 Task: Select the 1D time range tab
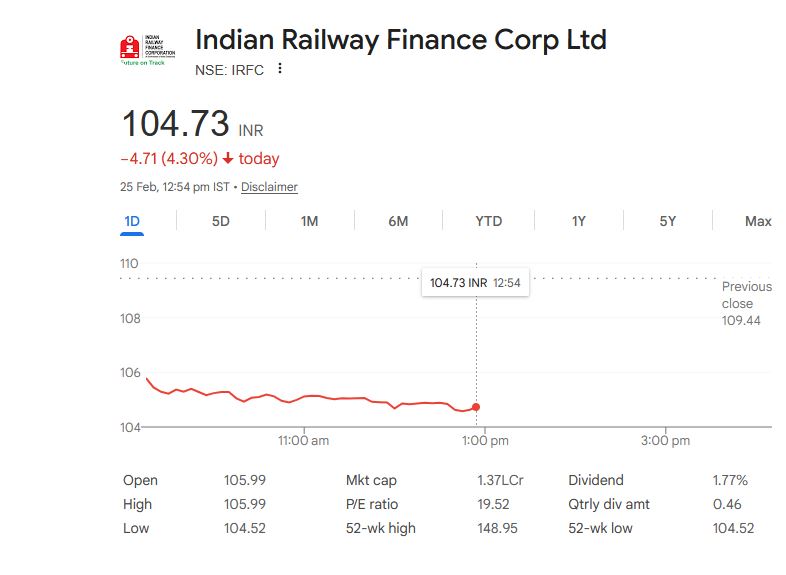tap(132, 221)
